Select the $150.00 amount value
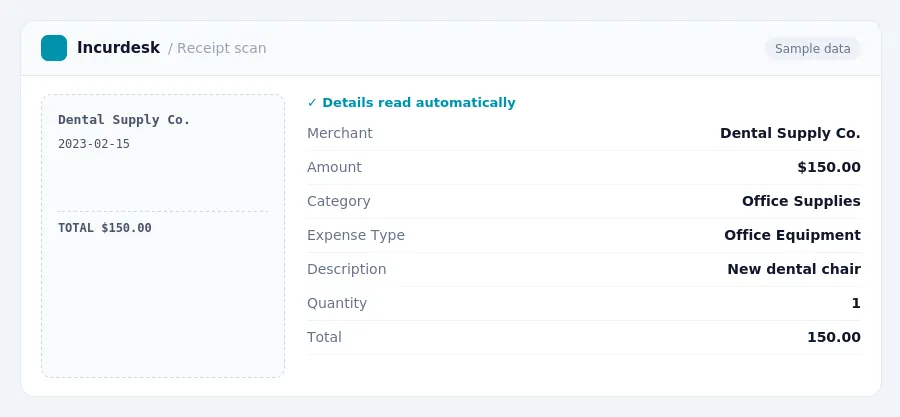900x417 pixels. (x=829, y=167)
